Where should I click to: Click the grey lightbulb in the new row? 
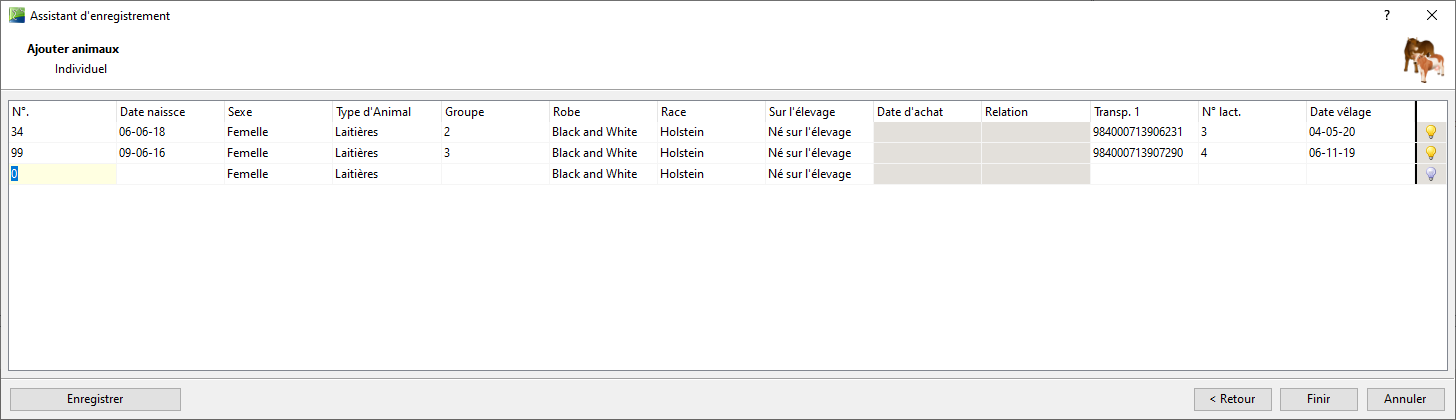(x=1430, y=174)
